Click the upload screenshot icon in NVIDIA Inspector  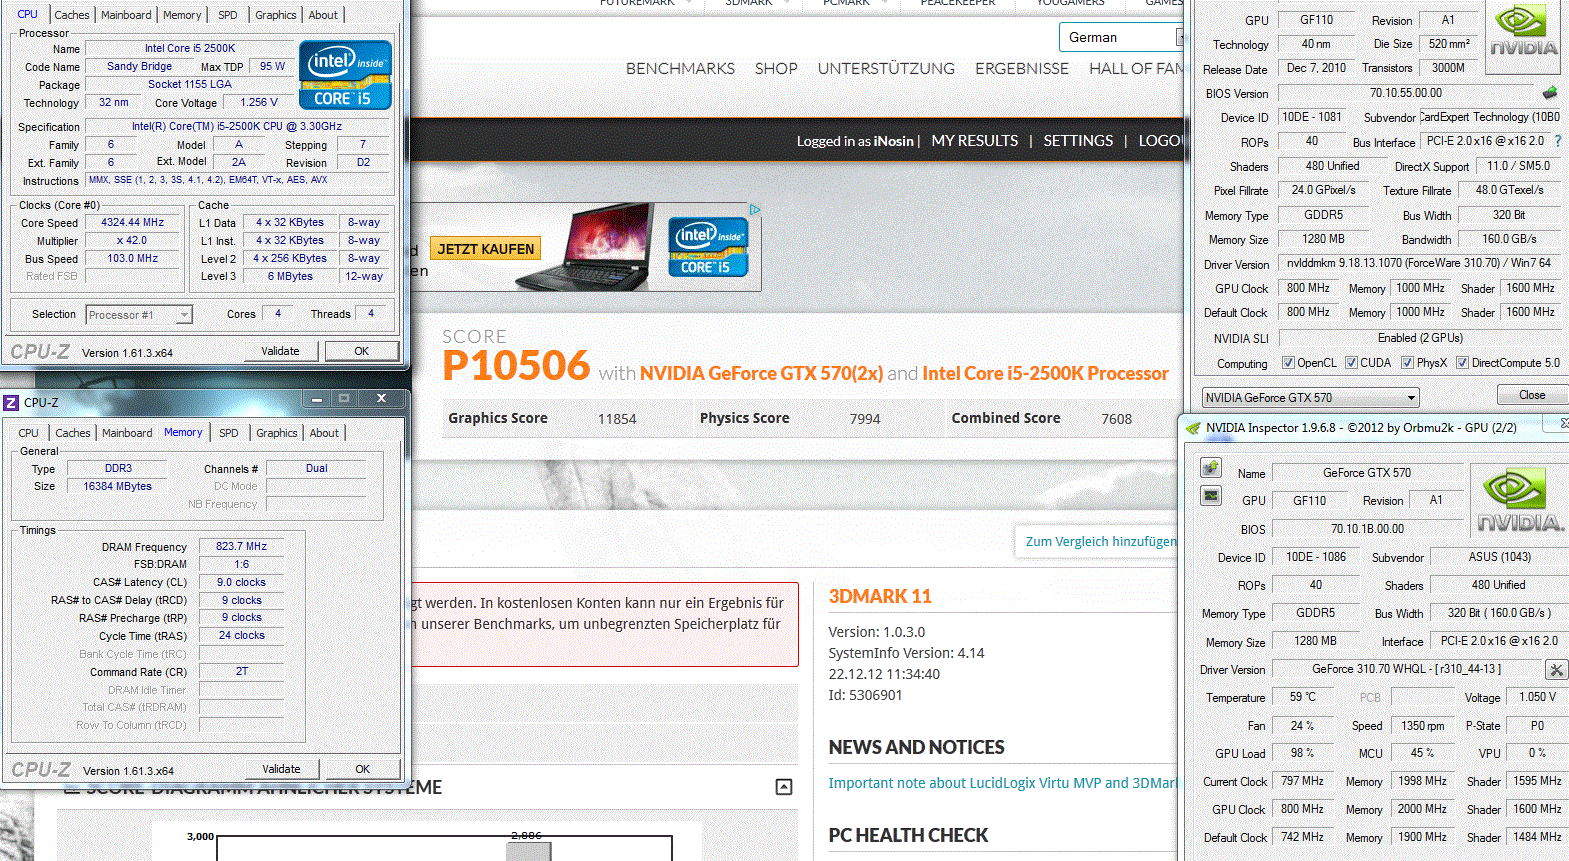(1211, 468)
